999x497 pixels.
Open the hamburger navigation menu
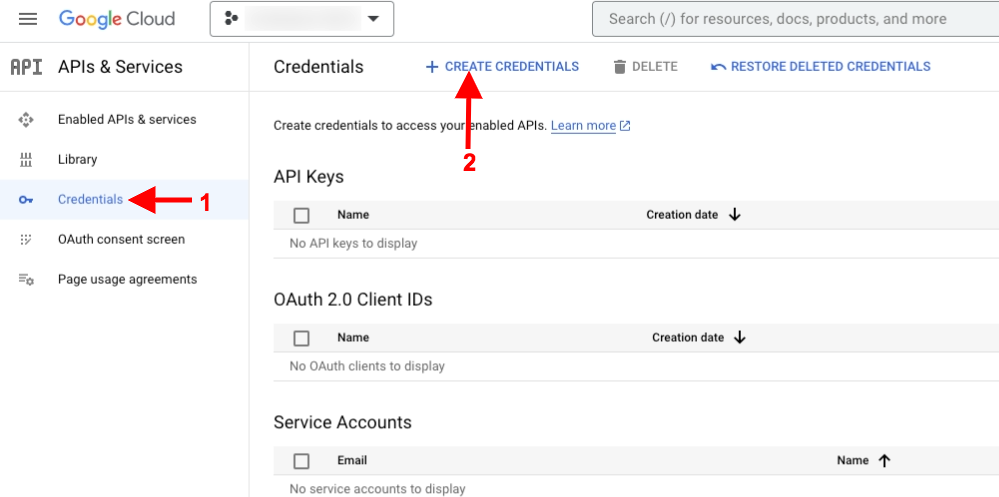[x=27, y=19]
